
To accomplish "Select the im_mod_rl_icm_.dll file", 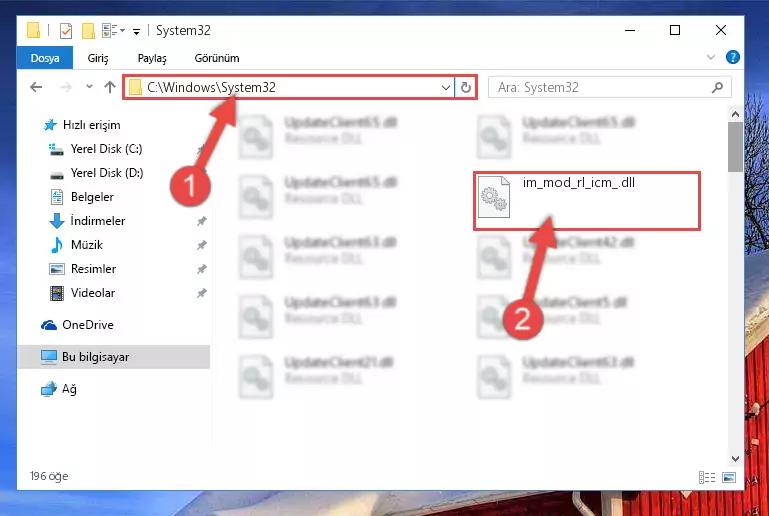I will (x=587, y=201).
